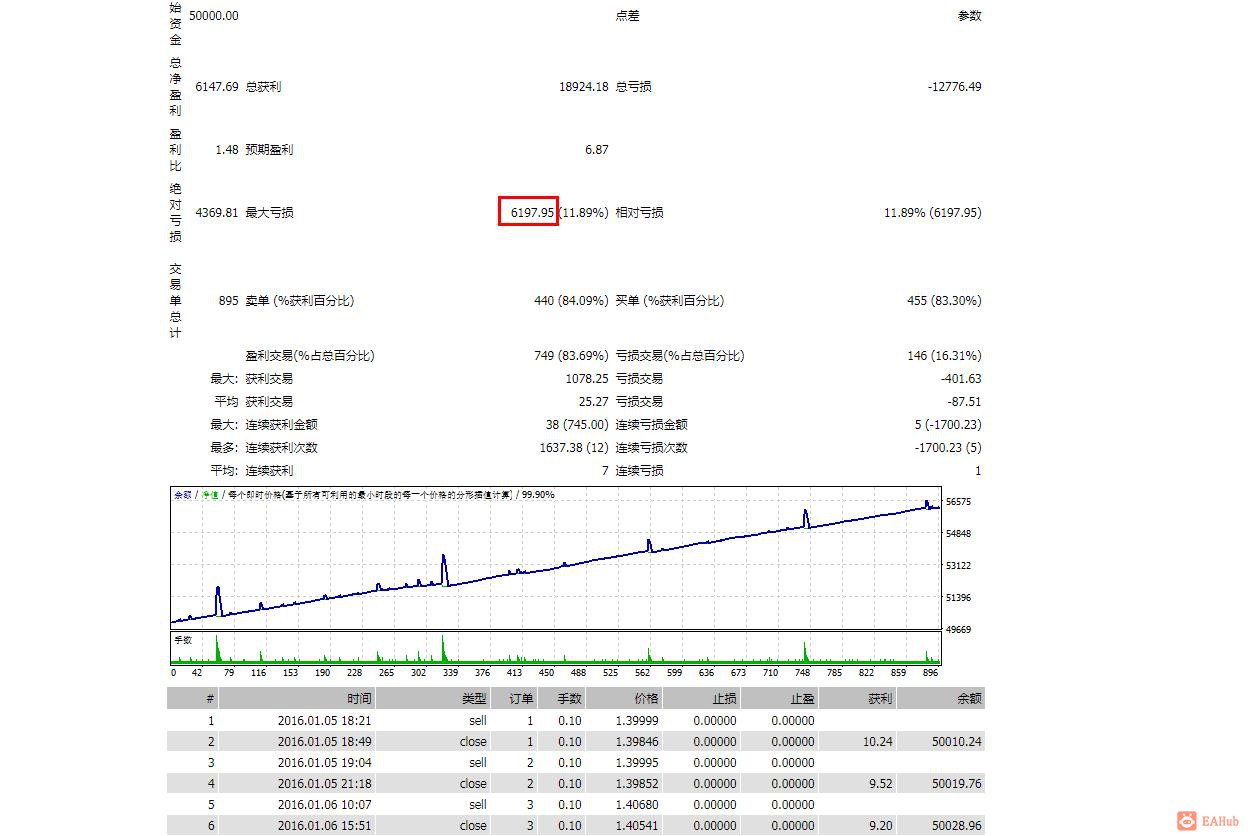The image size is (1248, 836).
Task: Click the 亏损交易(%占总百分比) label
Action: (679, 356)
